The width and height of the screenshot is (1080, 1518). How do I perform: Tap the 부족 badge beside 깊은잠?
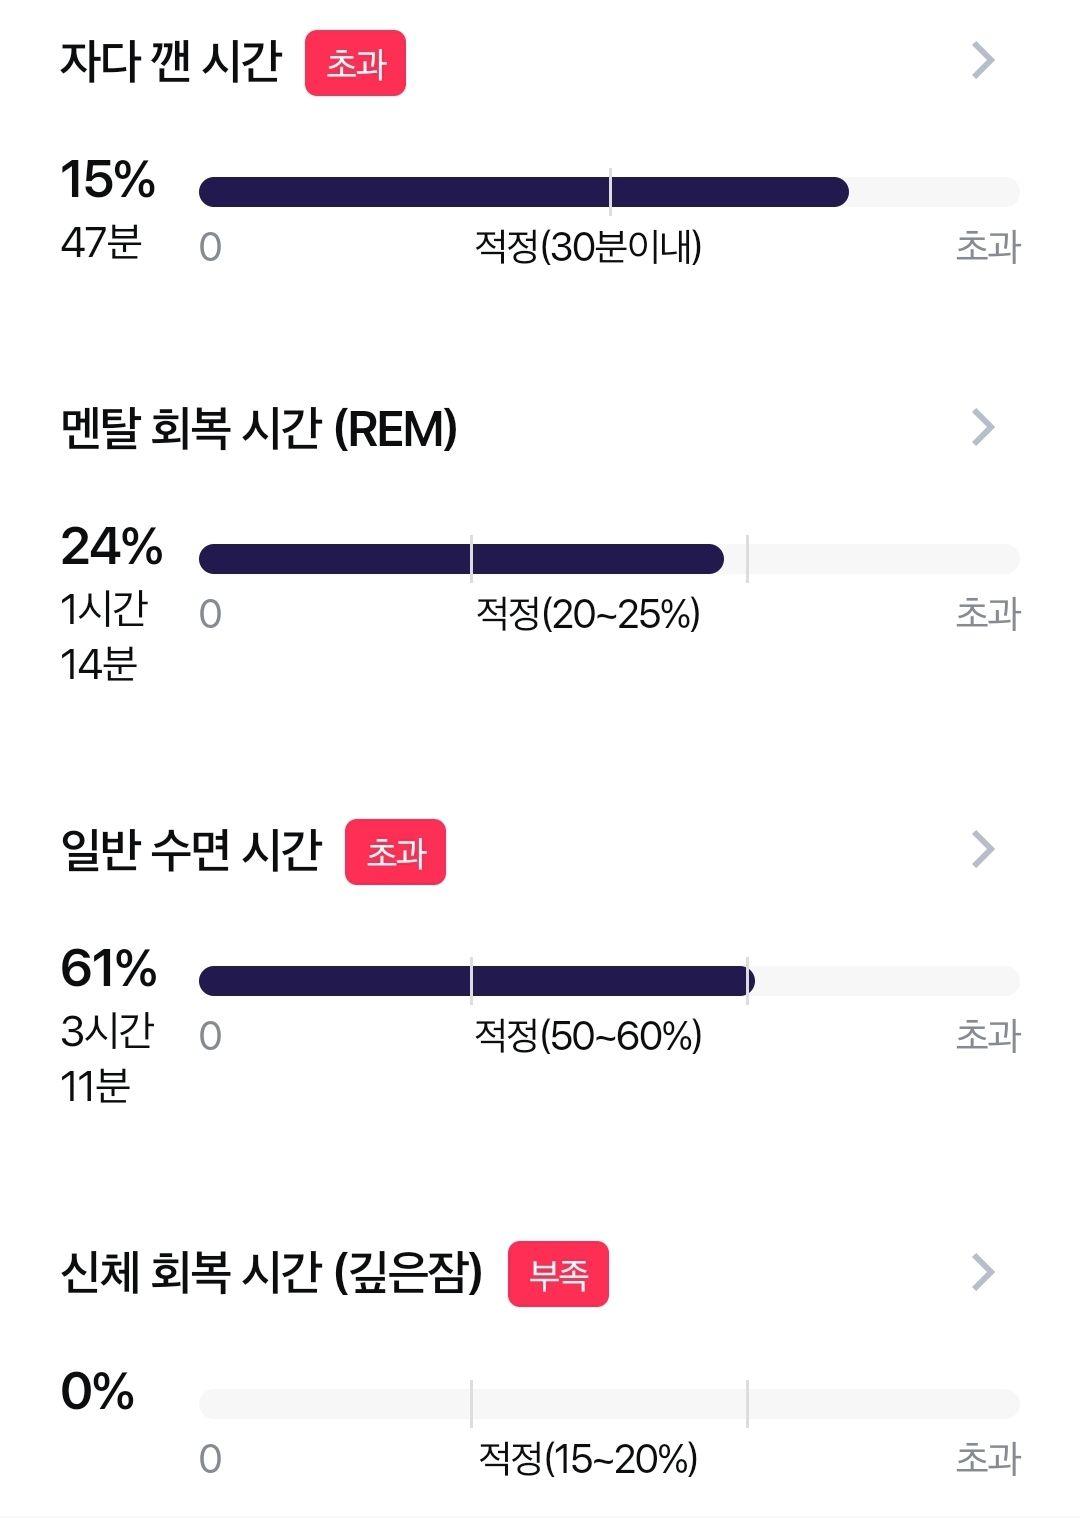click(558, 1274)
